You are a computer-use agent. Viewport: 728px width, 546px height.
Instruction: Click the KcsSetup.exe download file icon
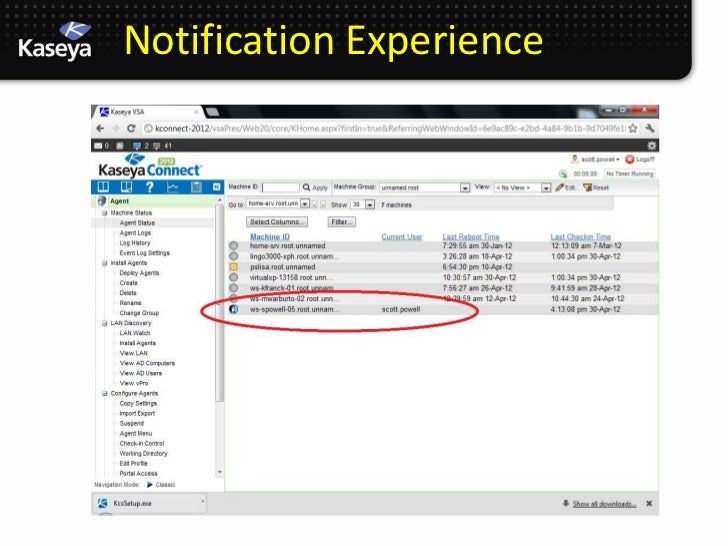(x=103, y=503)
